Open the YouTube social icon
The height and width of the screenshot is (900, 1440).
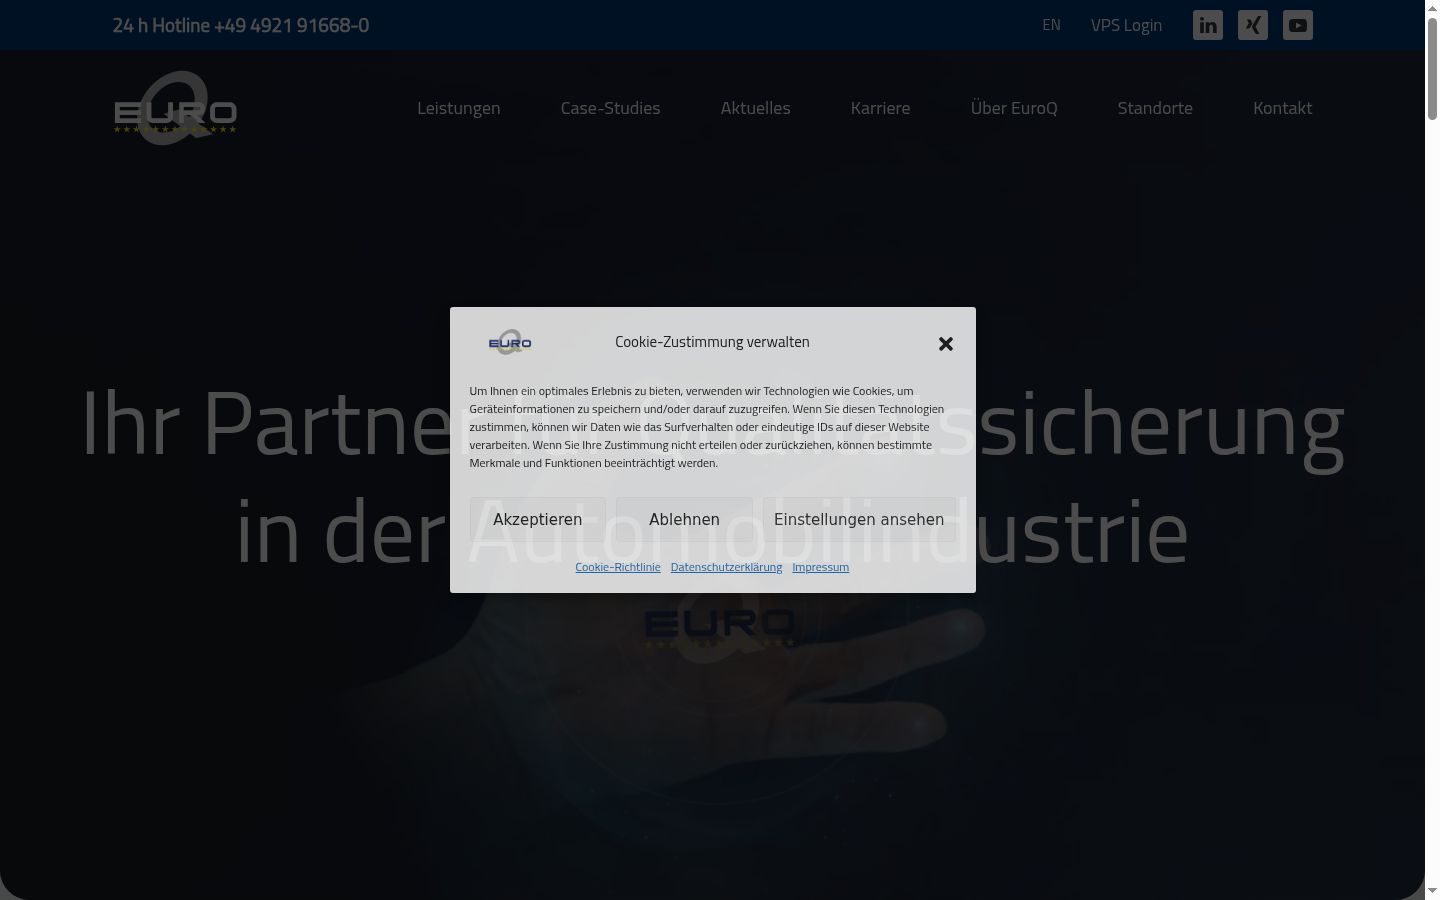point(1298,25)
